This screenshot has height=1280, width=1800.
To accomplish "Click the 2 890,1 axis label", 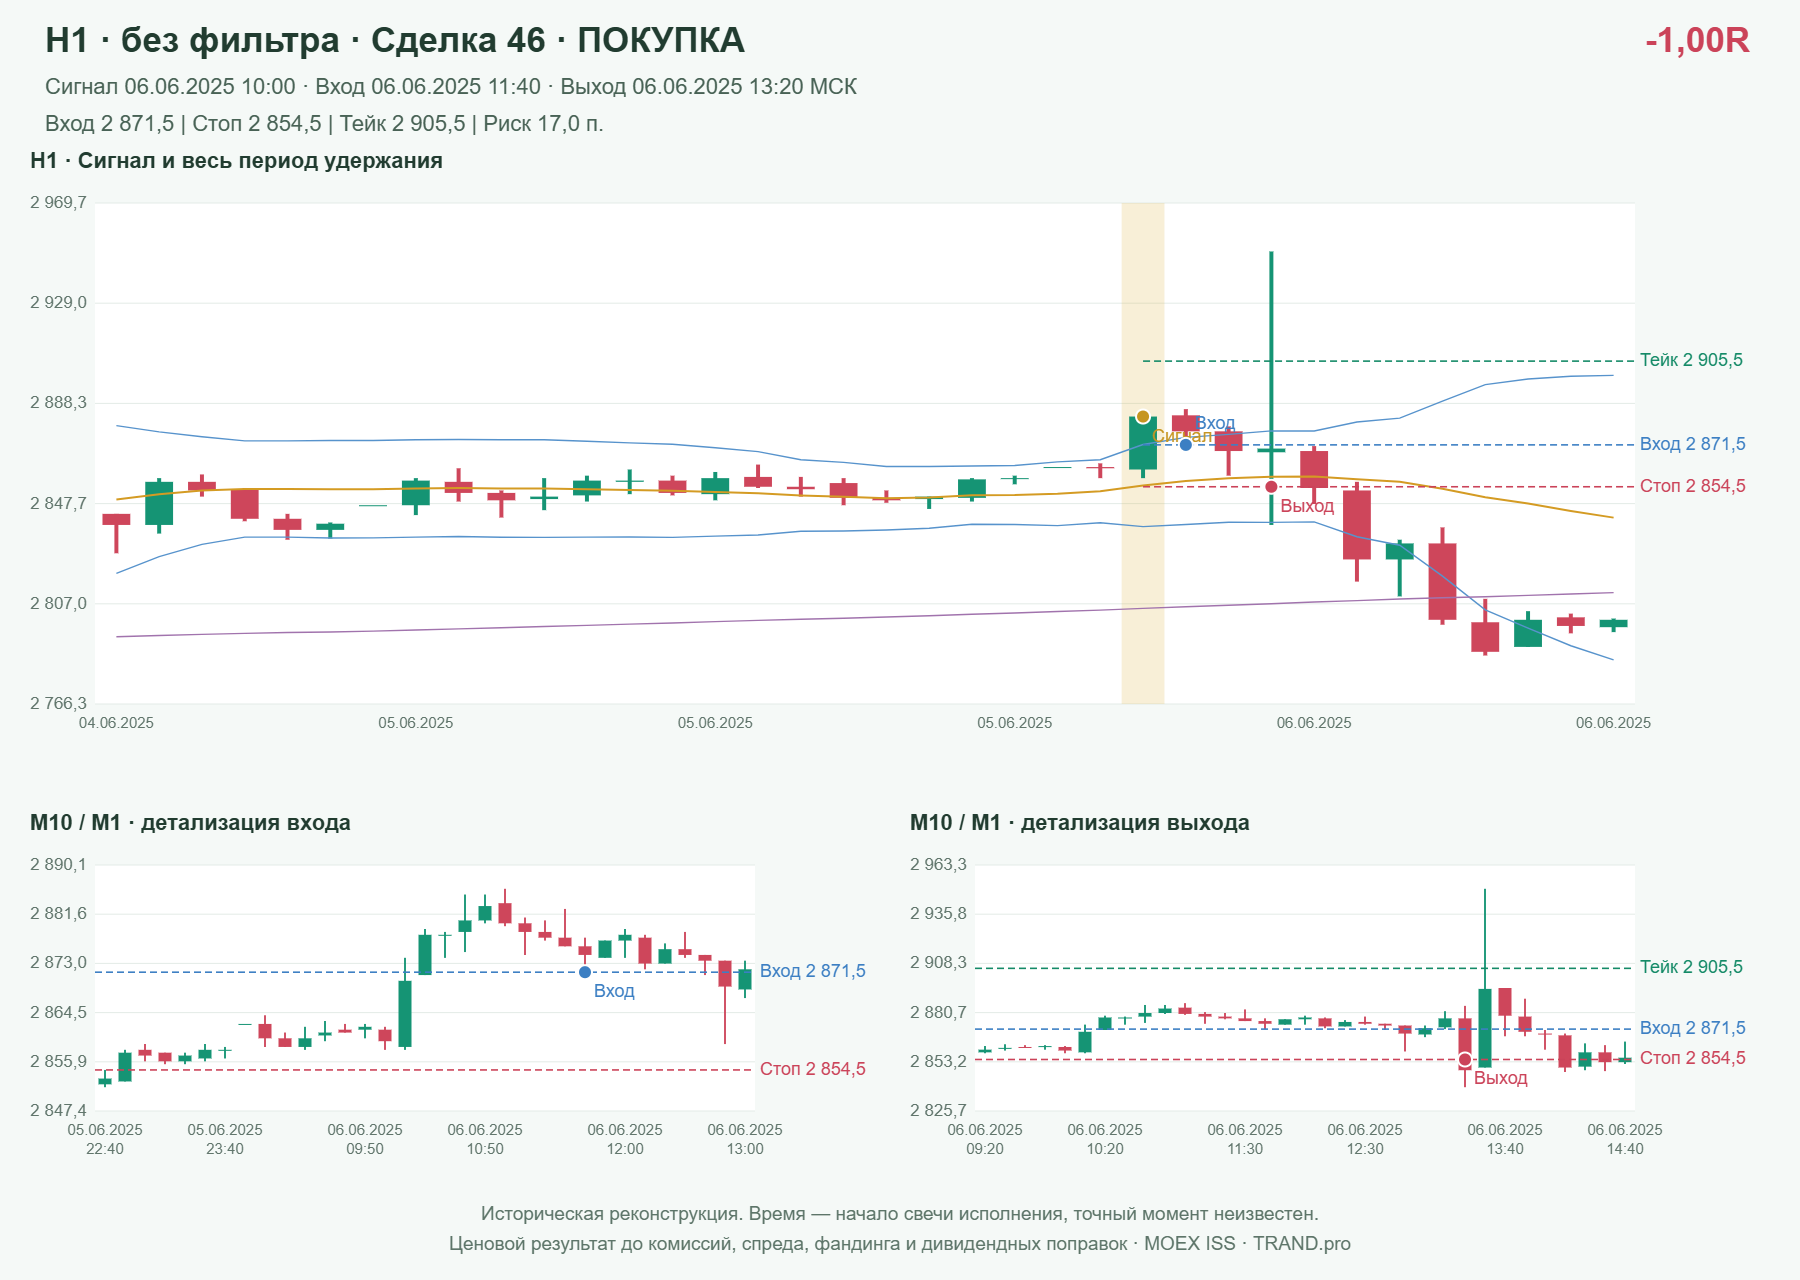I will tap(58, 865).
